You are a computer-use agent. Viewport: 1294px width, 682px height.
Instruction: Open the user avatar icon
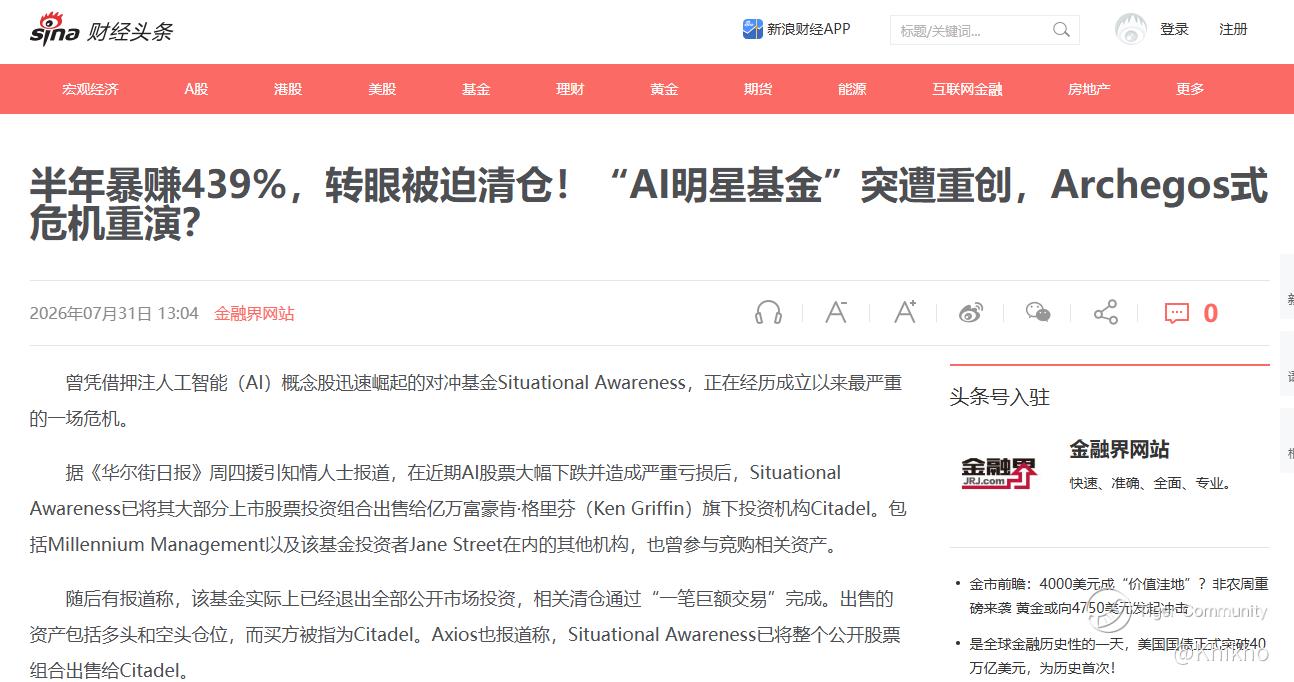[1131, 29]
